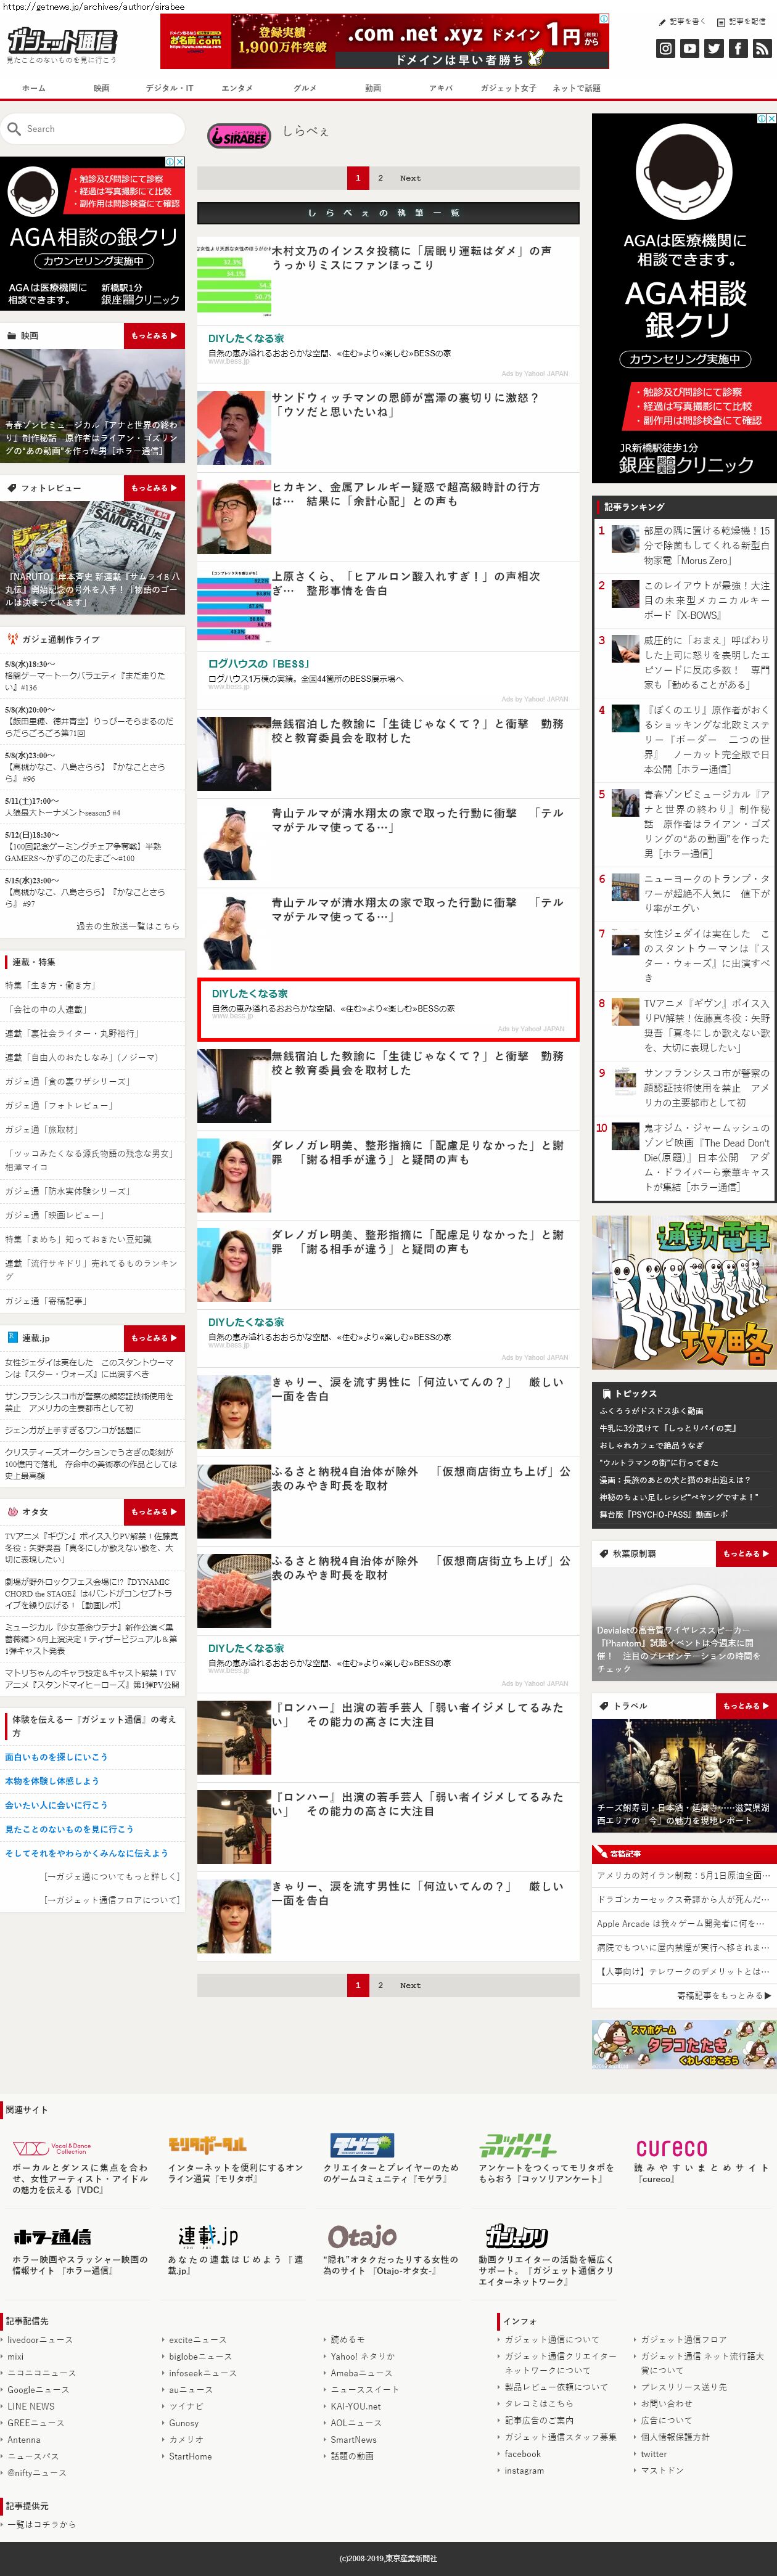Click the SIRABEE author logo
This screenshot has width=777, height=2576.
click(239, 136)
